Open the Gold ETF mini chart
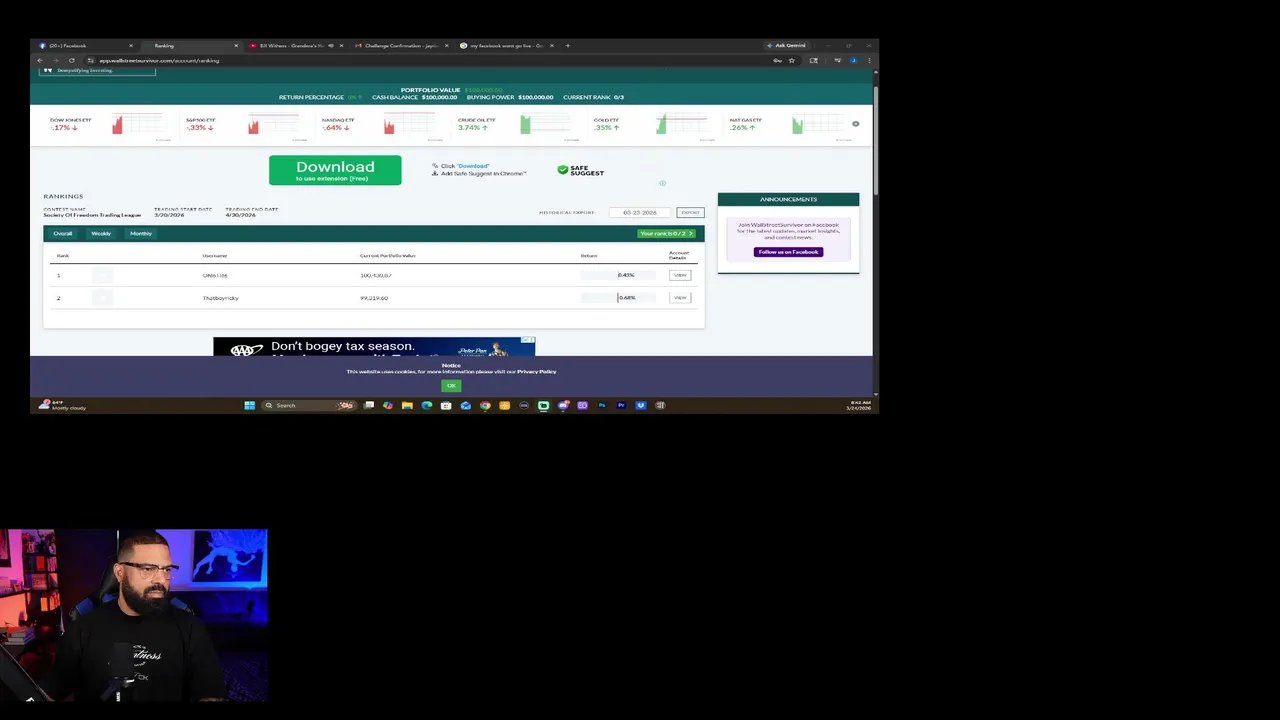Viewport: 1280px width, 720px height. [681, 124]
